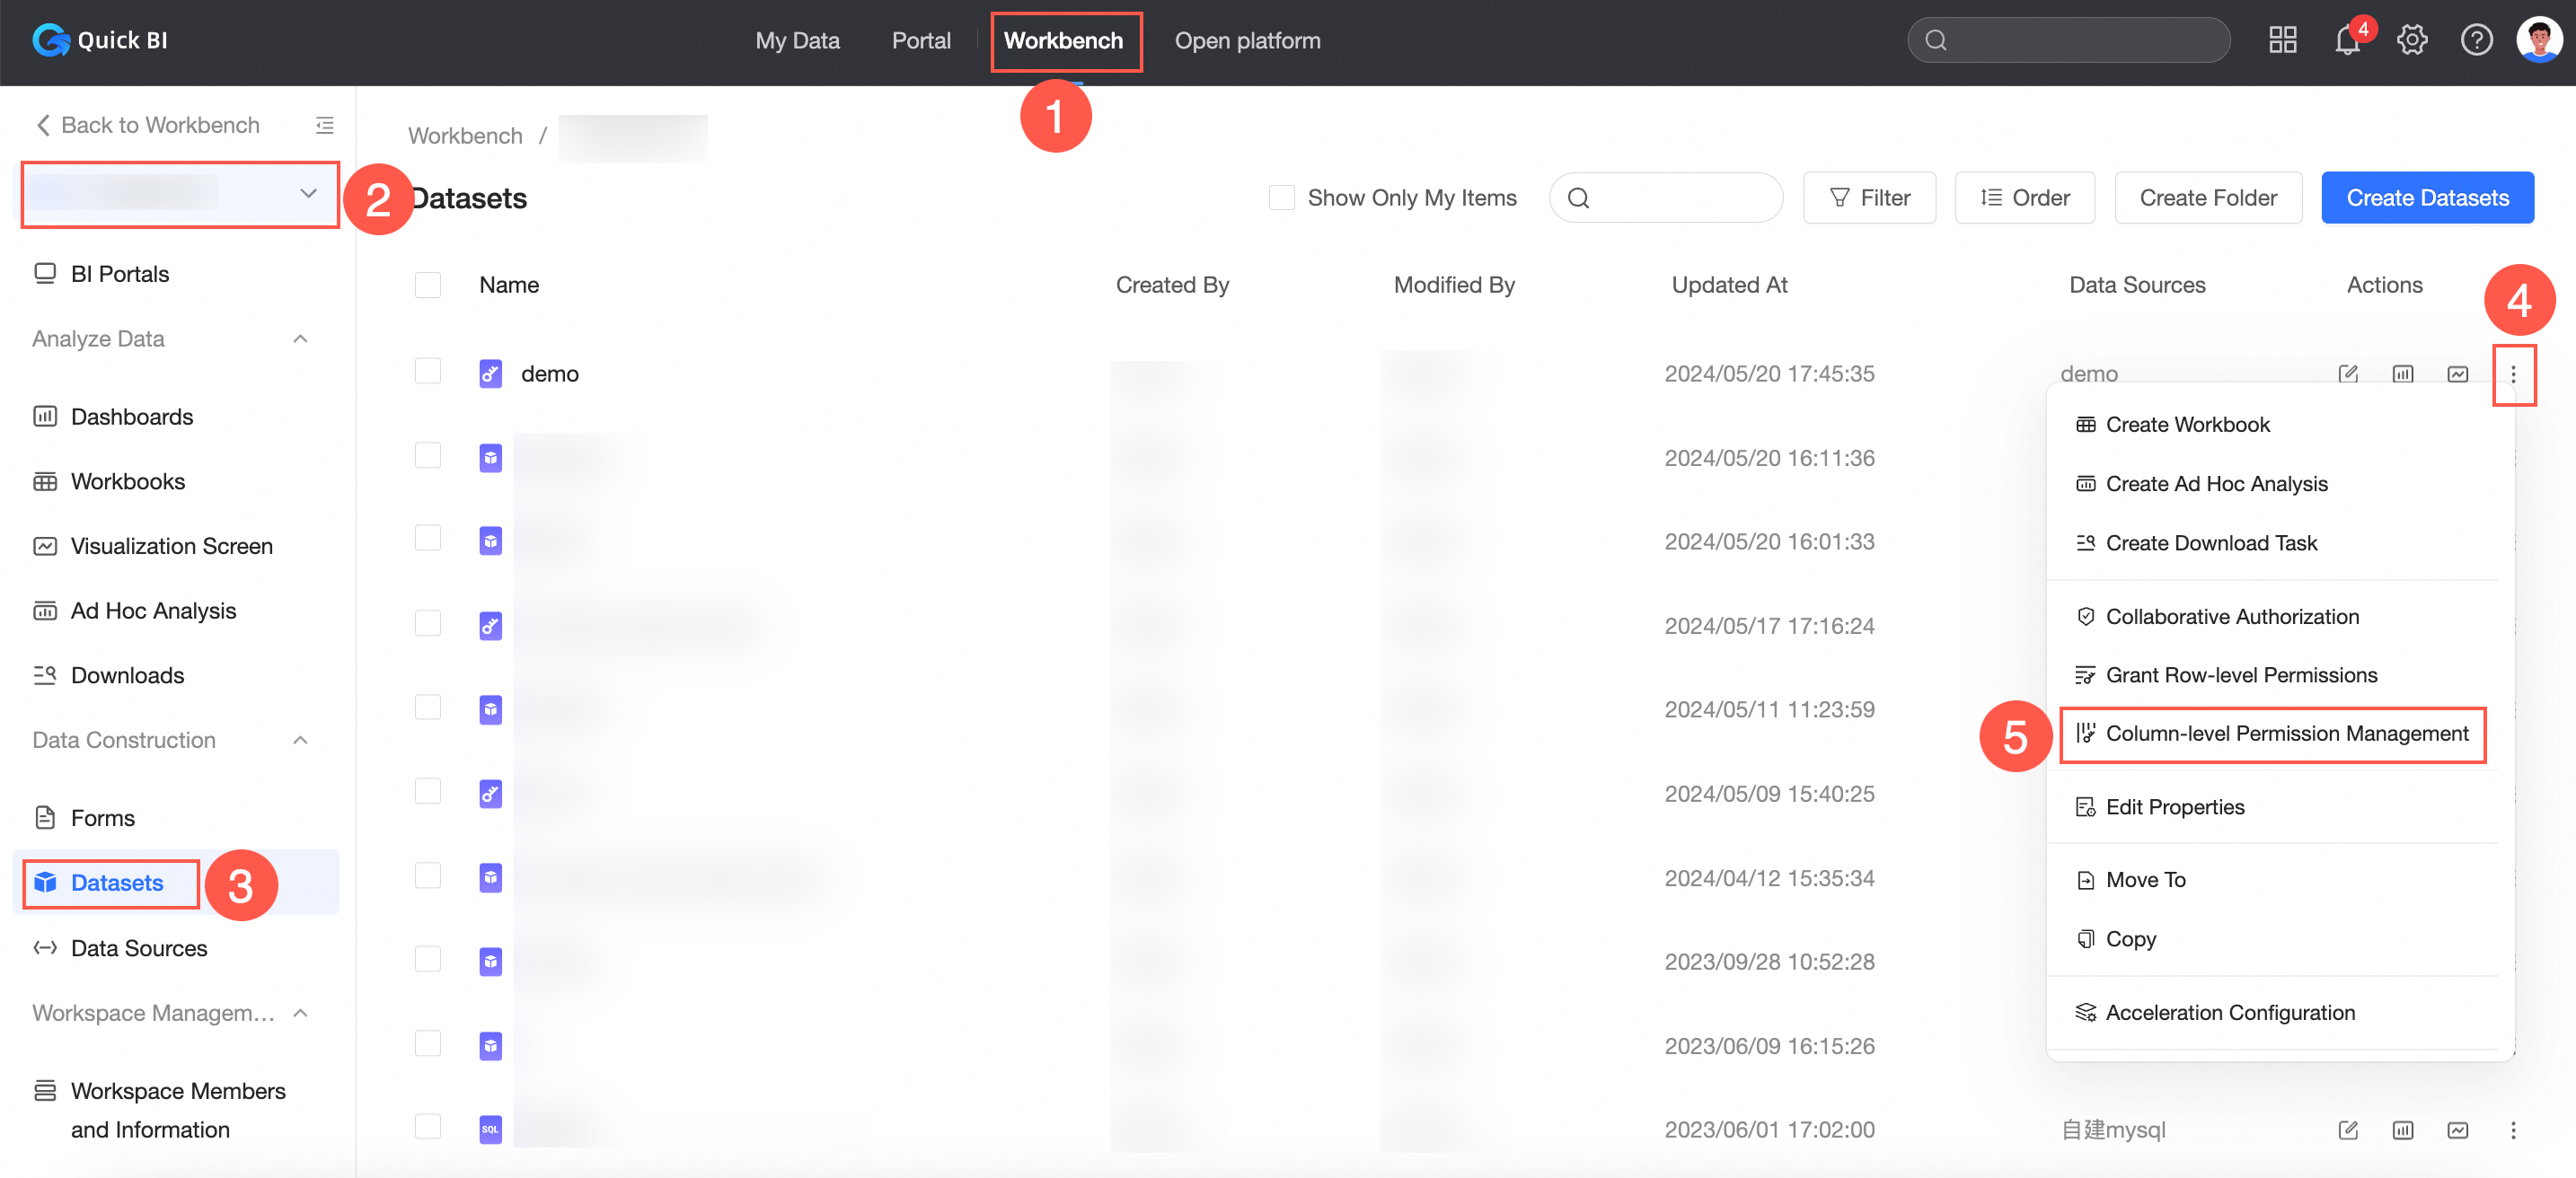
Task: Open the workspace selector dropdown
Action: point(180,194)
